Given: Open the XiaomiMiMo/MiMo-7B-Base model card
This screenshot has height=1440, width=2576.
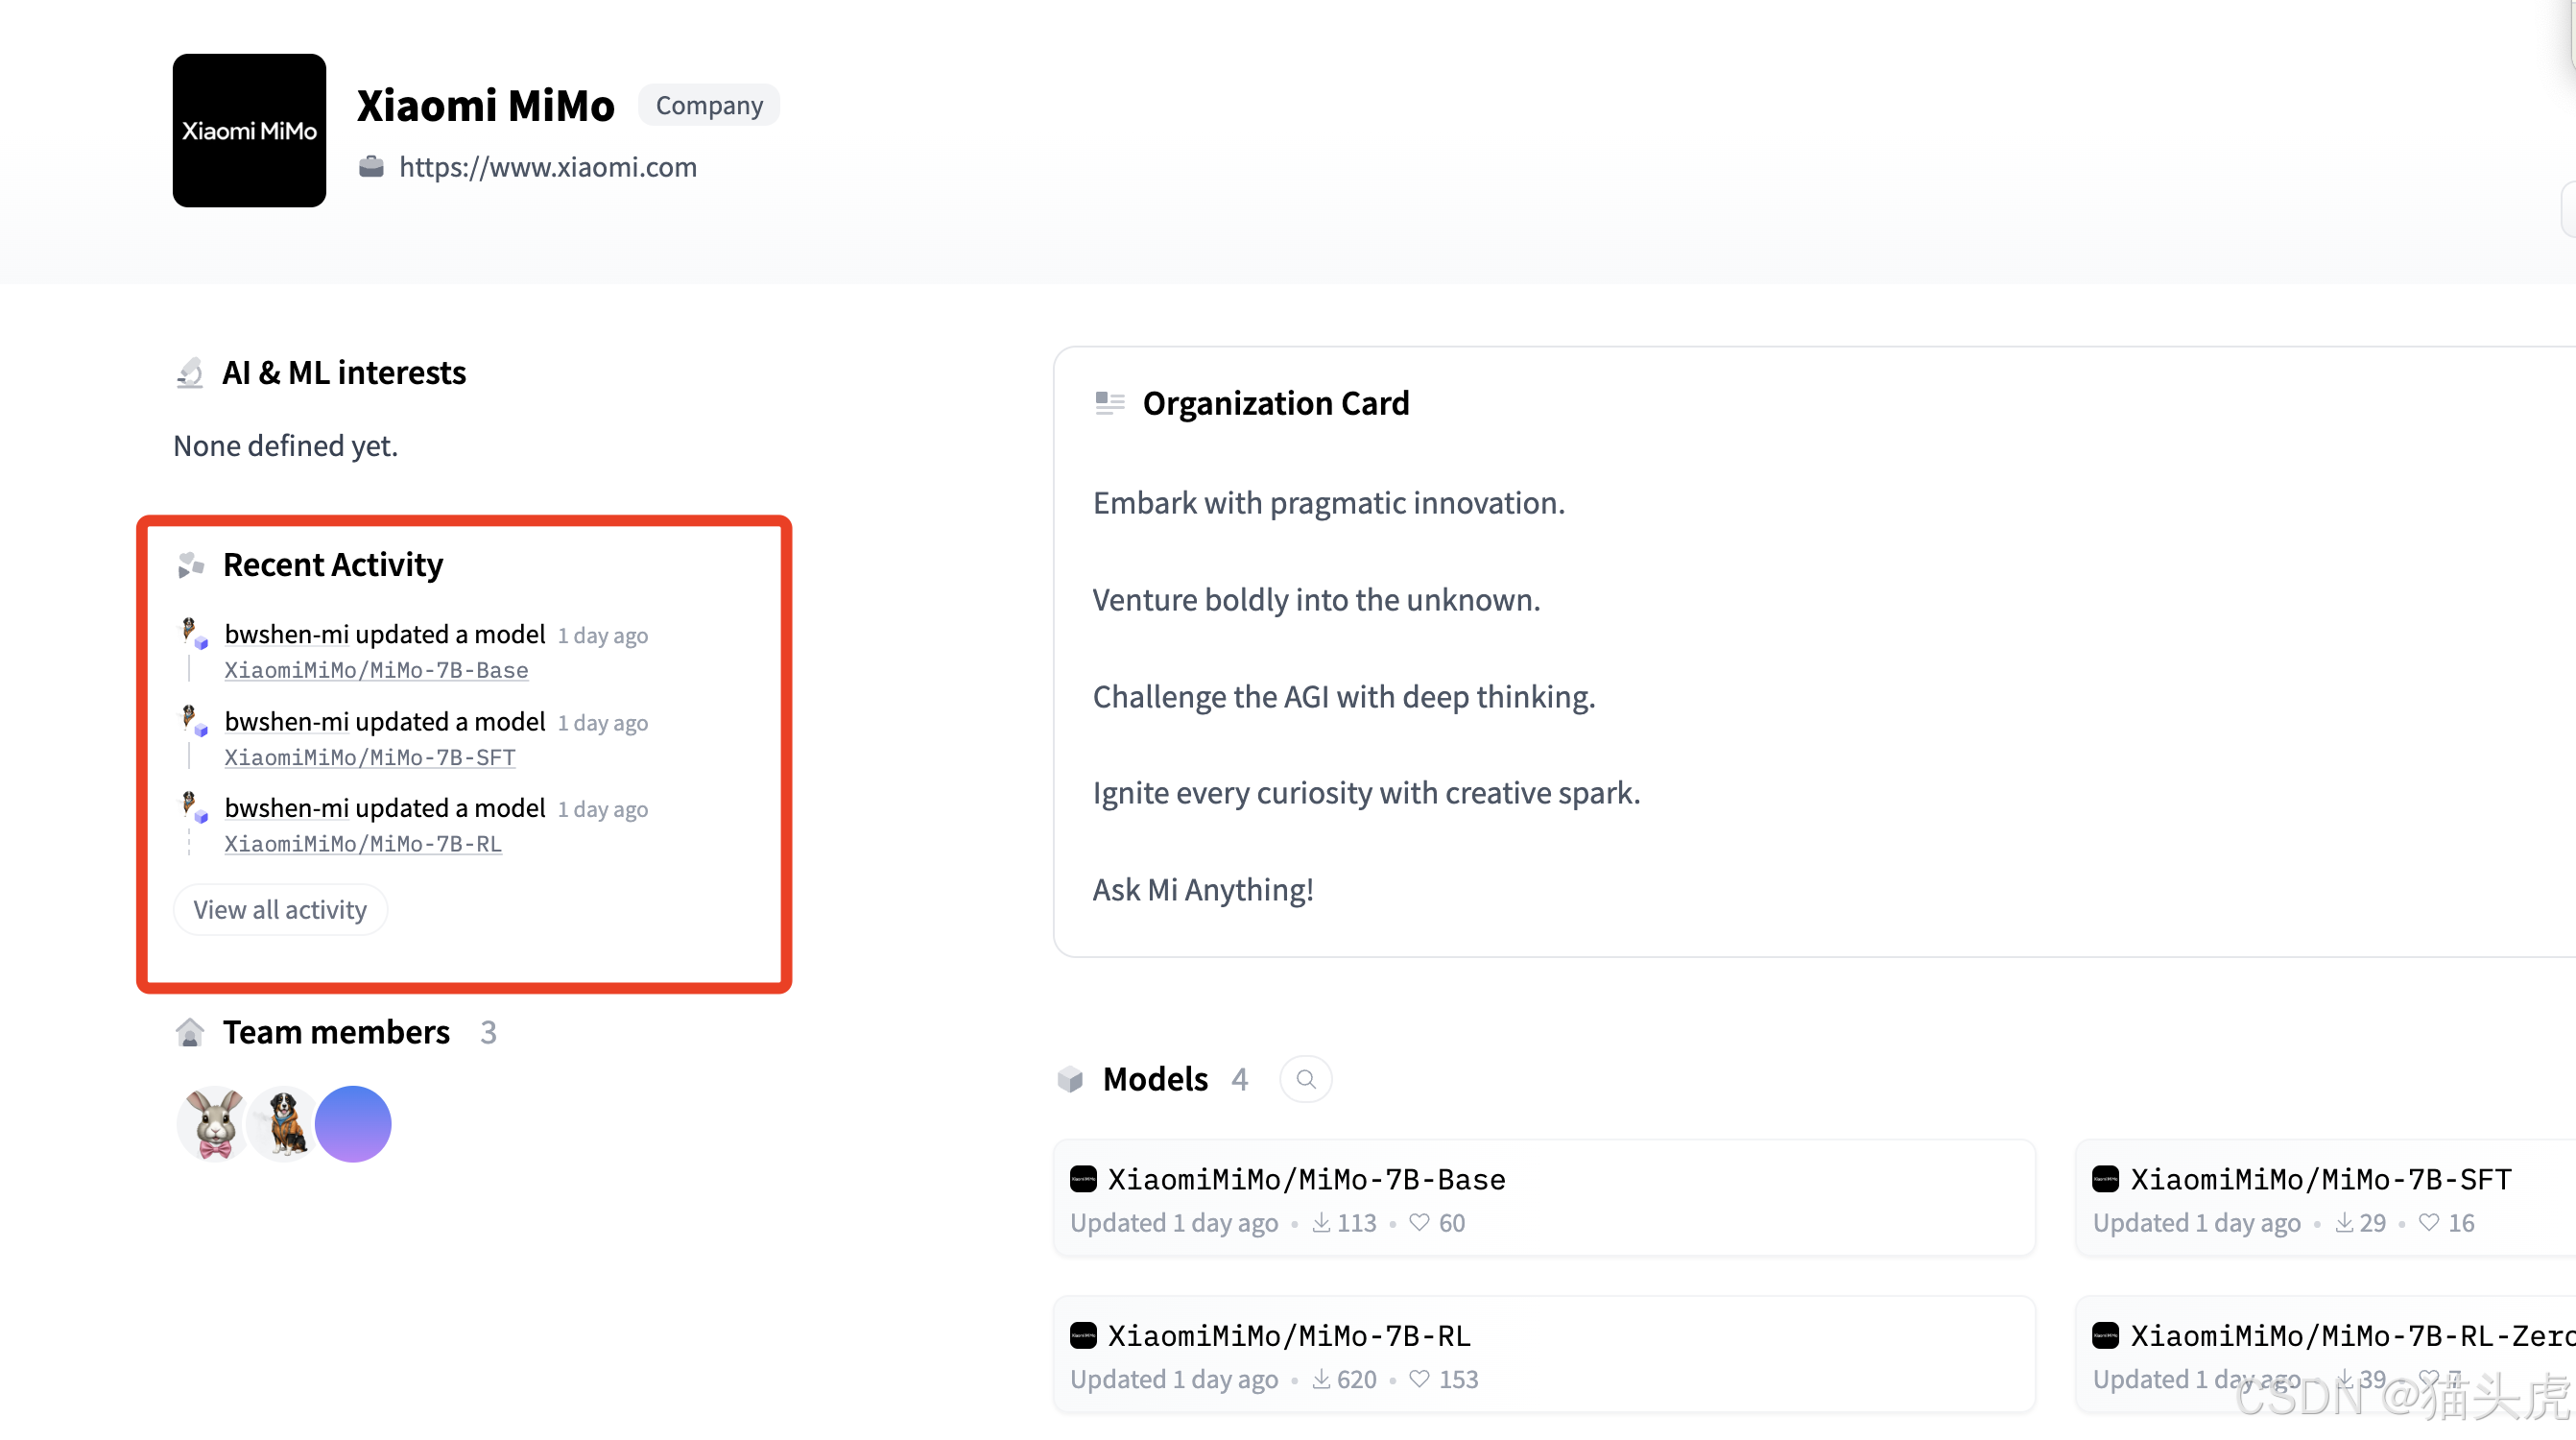Looking at the screenshot, I should [1306, 1180].
